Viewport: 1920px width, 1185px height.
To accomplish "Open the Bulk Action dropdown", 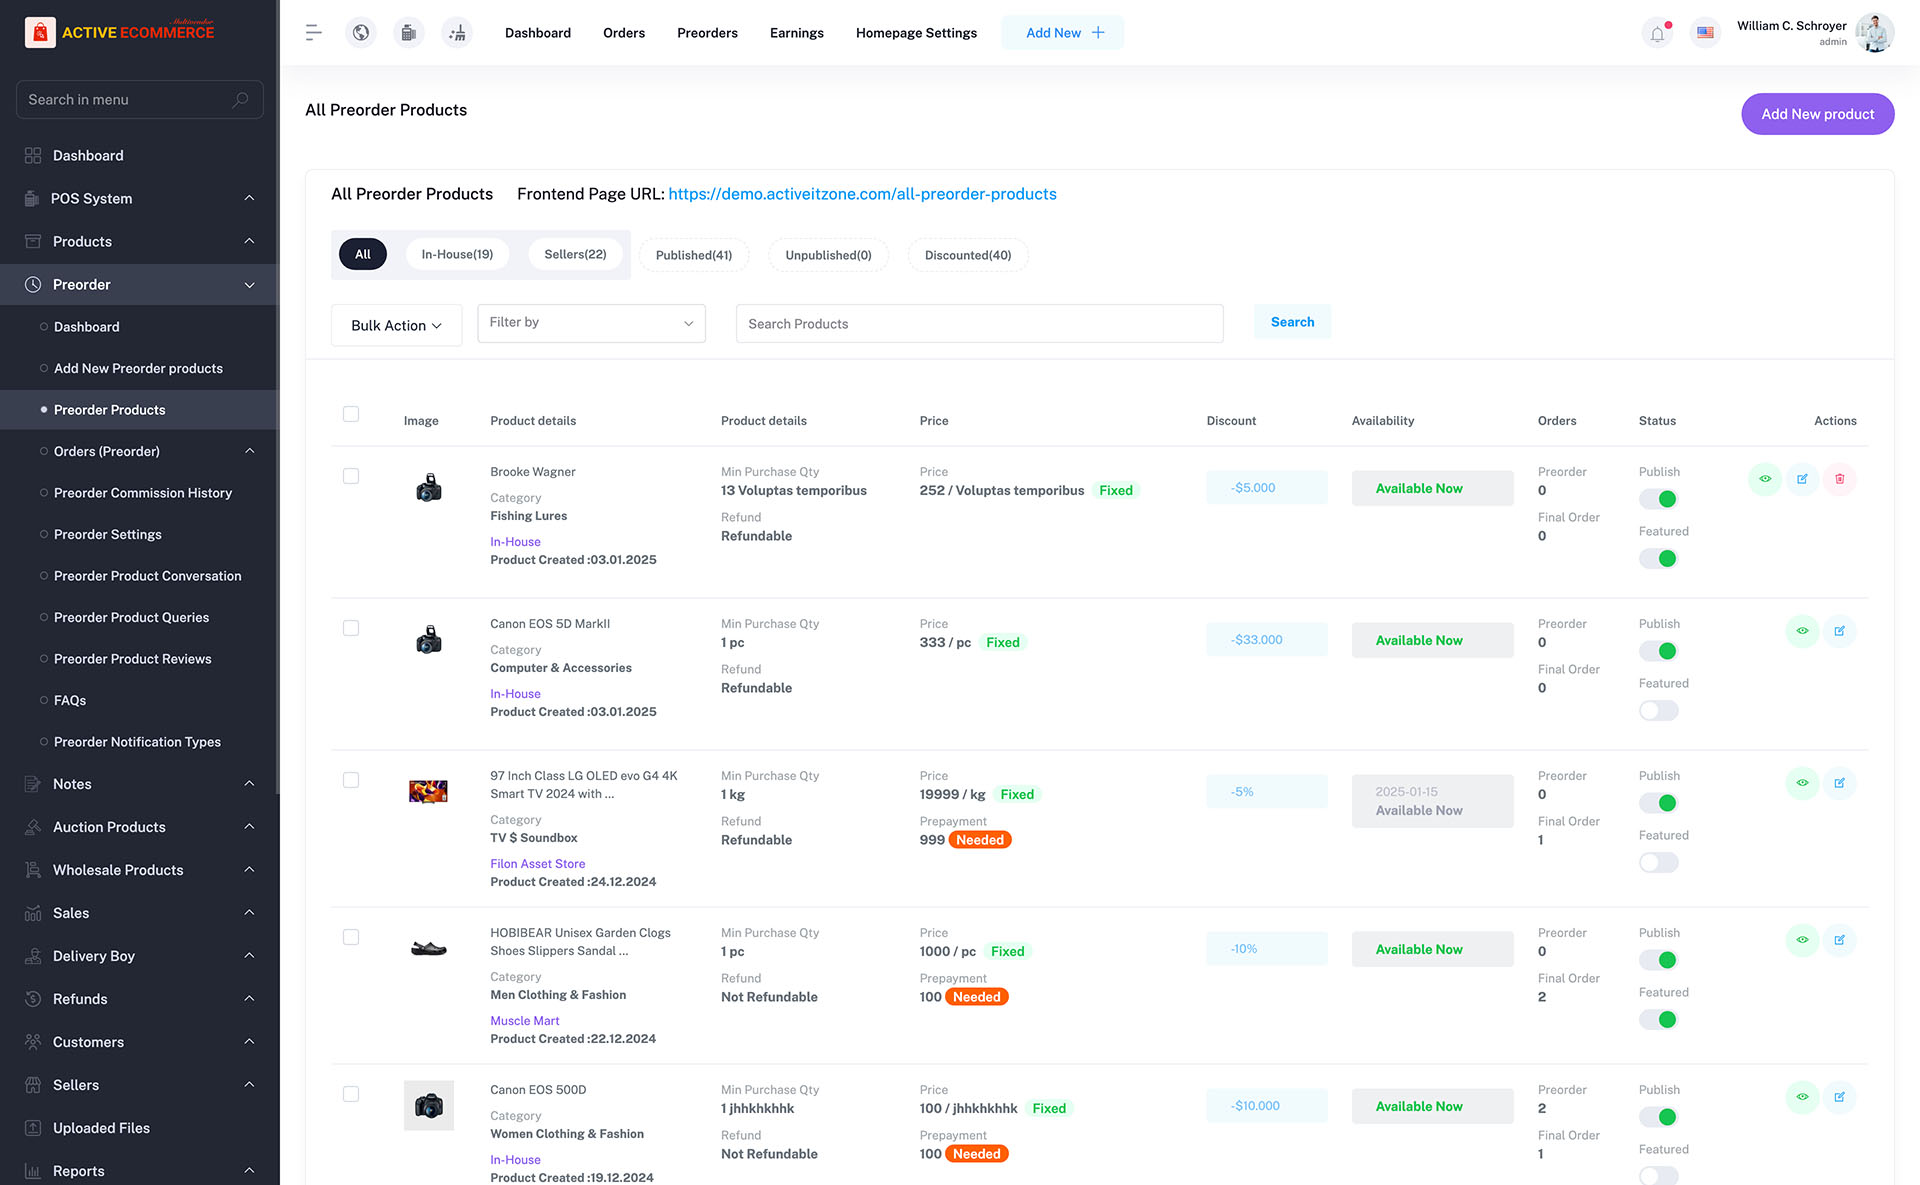I will point(396,325).
